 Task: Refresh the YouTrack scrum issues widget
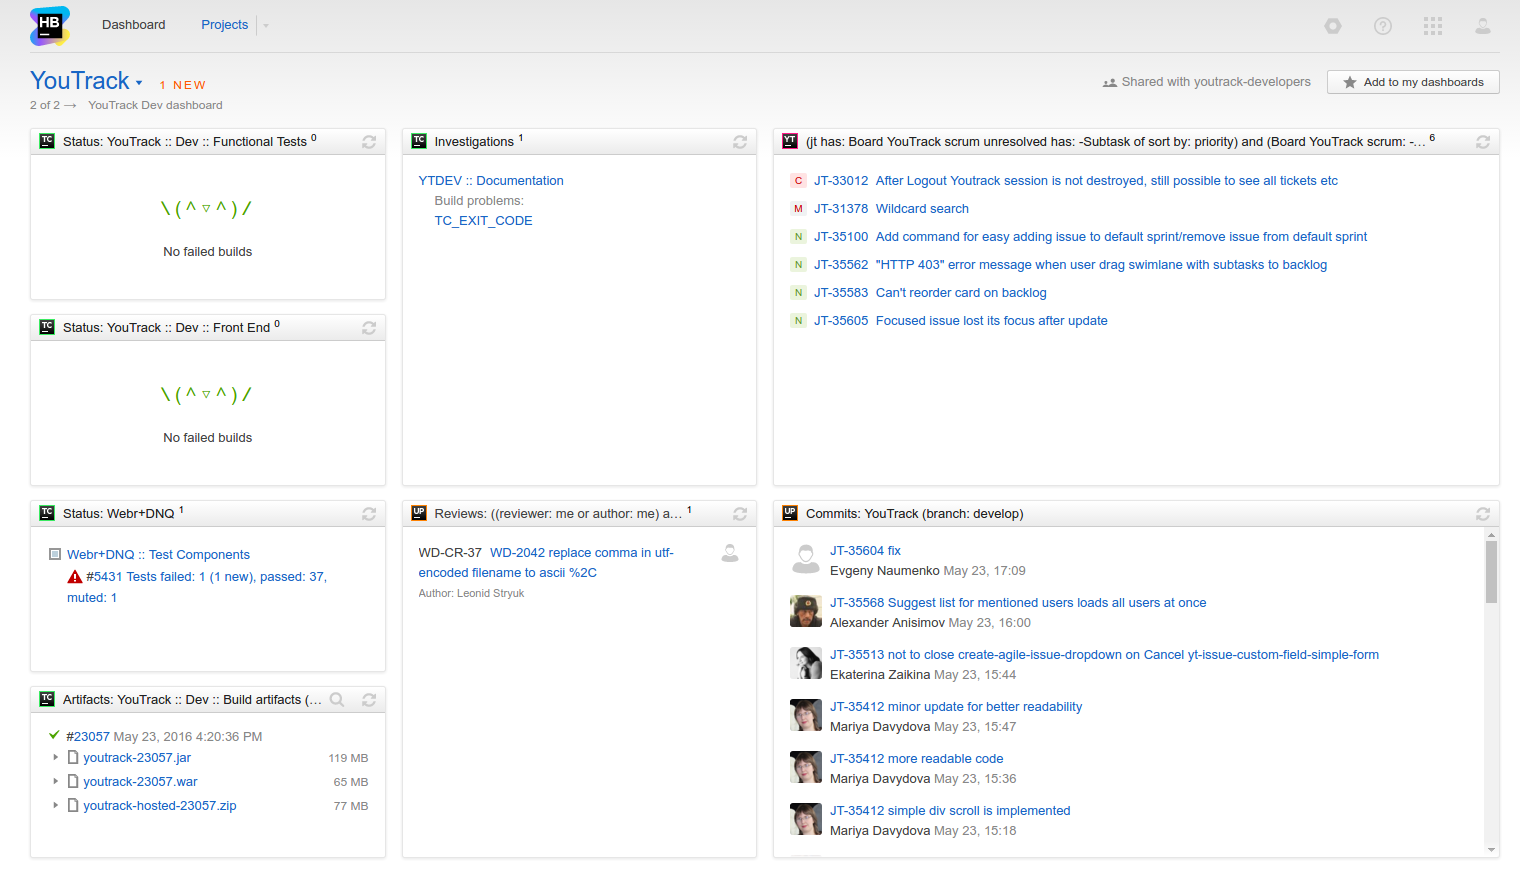point(1483,142)
